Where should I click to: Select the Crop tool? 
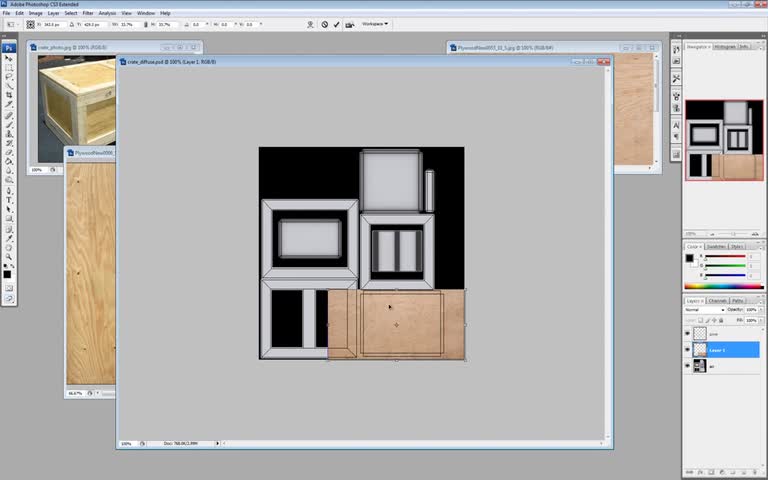click(x=9, y=95)
